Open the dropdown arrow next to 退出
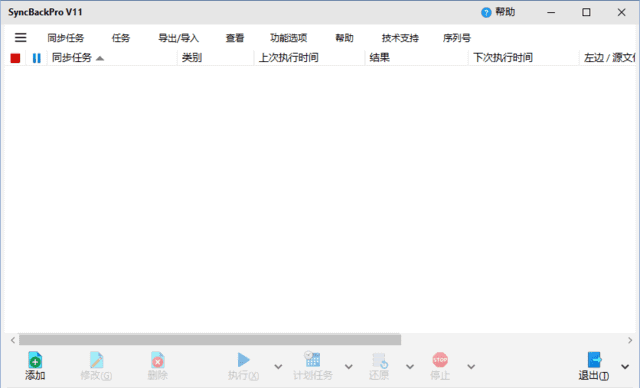 coord(625,366)
